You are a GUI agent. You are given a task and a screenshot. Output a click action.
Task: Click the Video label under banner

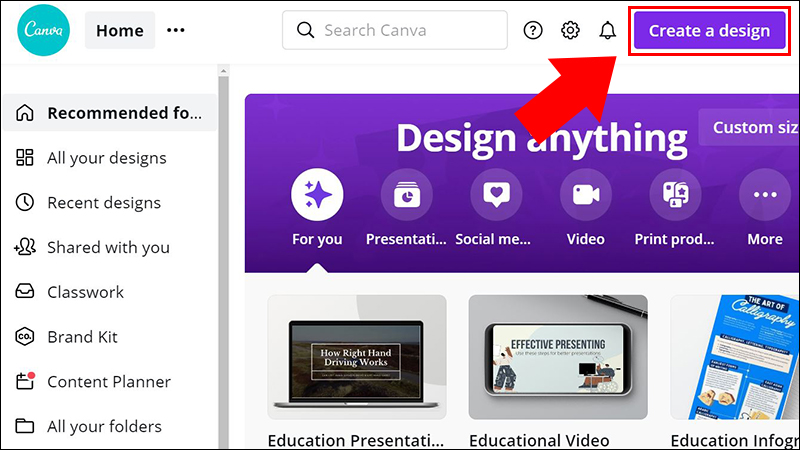point(586,239)
